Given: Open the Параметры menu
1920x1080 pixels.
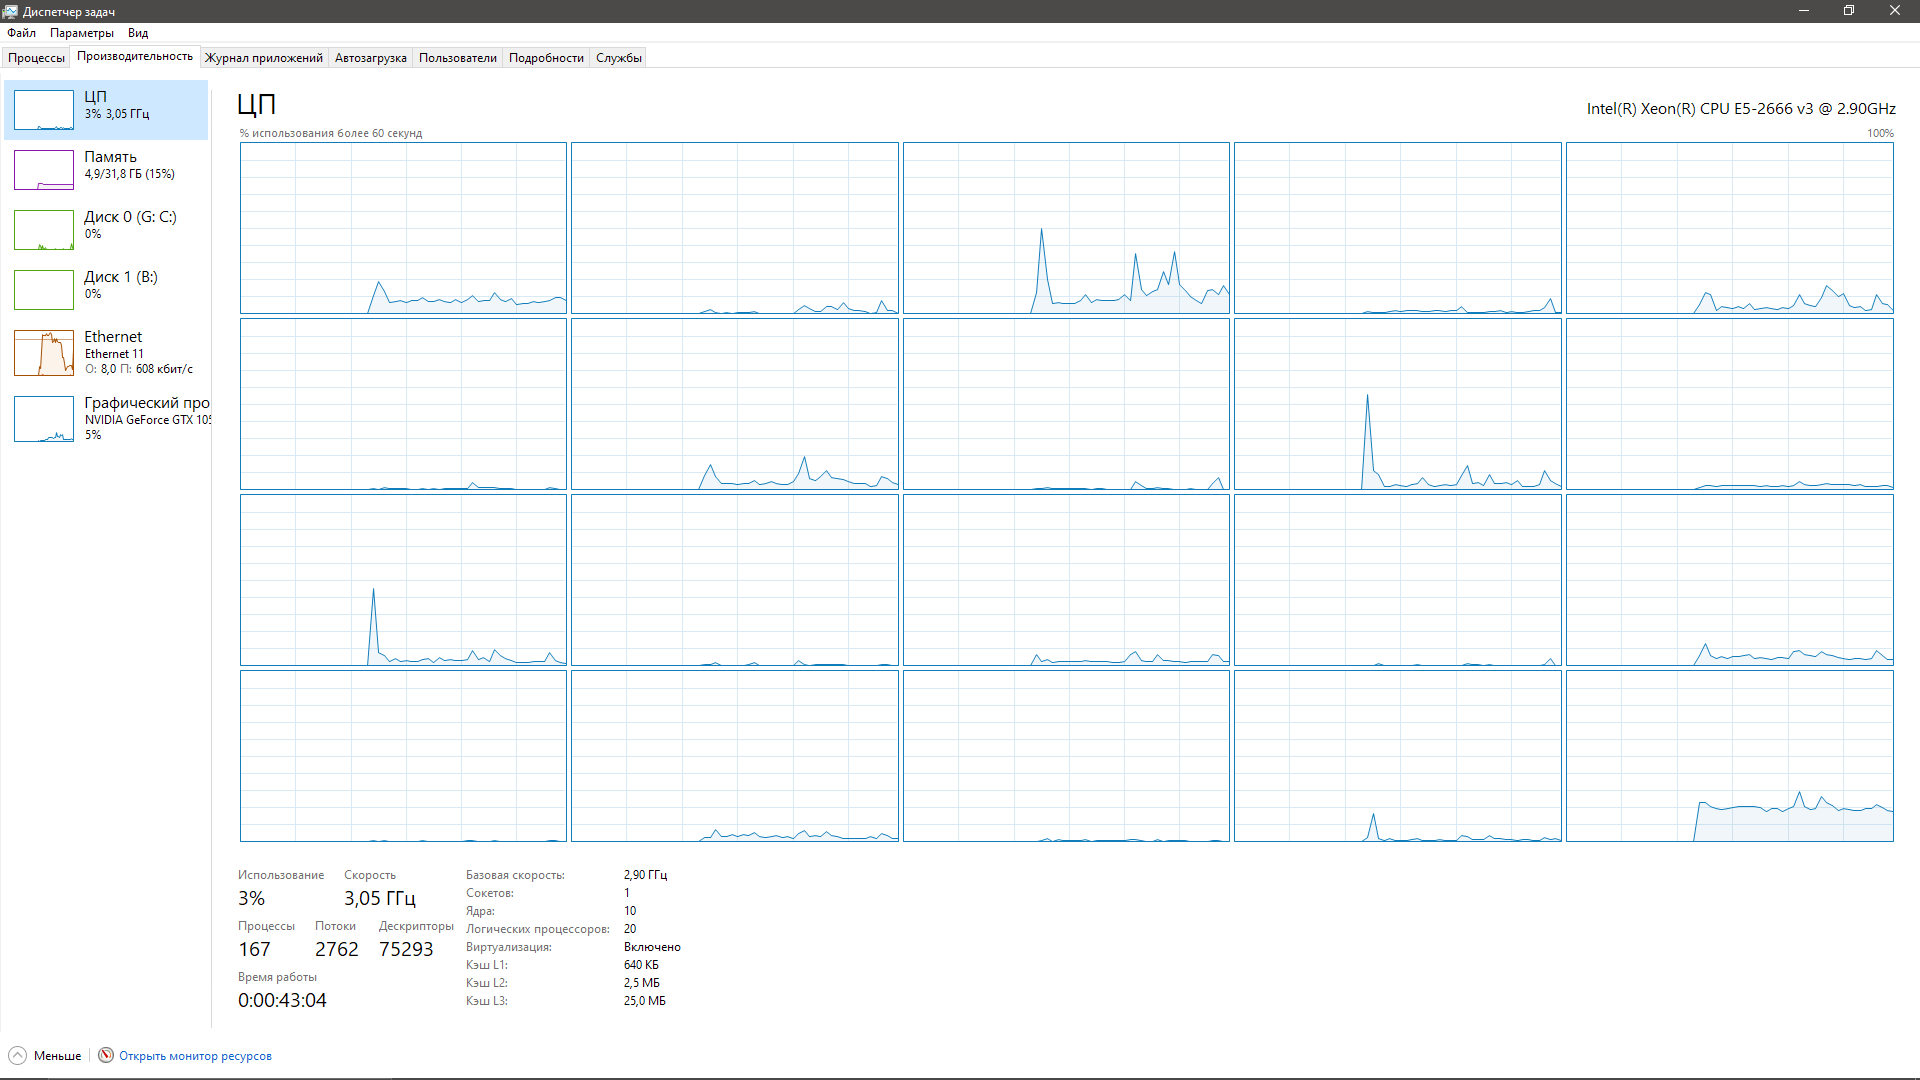Looking at the screenshot, I should [82, 33].
